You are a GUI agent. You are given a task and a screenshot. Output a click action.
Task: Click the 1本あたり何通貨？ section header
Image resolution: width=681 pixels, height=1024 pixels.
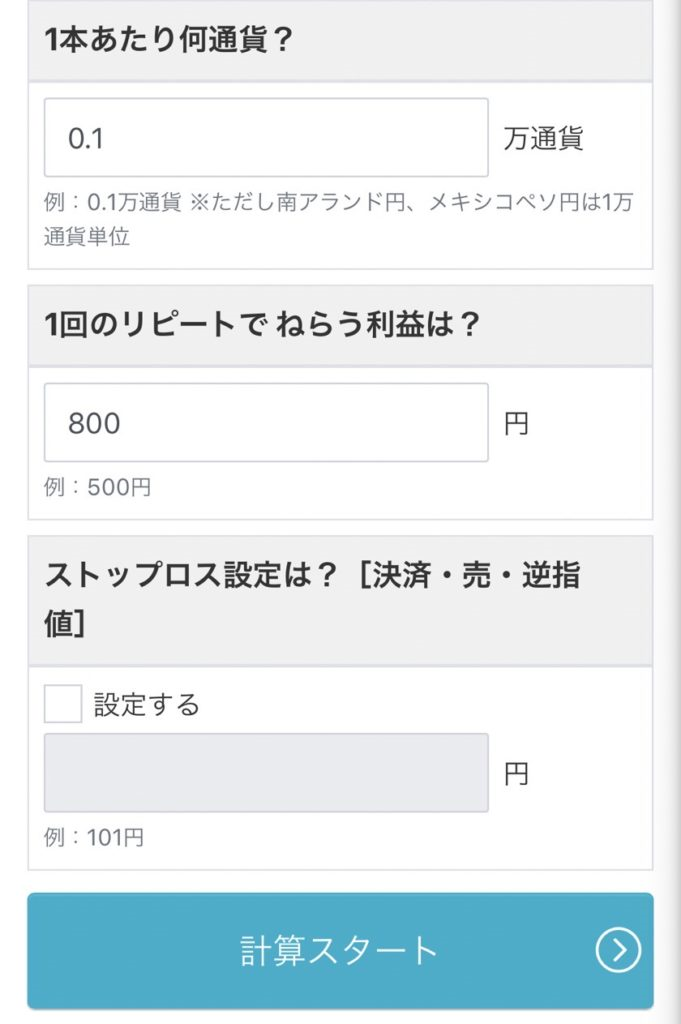168,42
